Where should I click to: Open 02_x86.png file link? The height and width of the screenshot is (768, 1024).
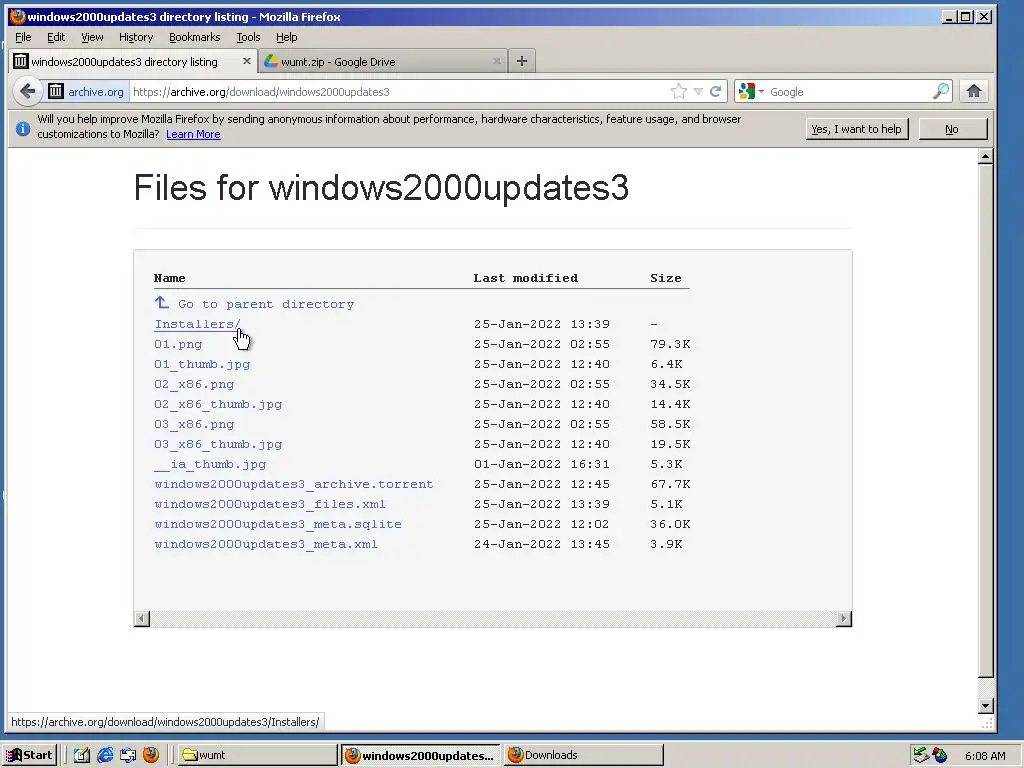click(x=194, y=384)
